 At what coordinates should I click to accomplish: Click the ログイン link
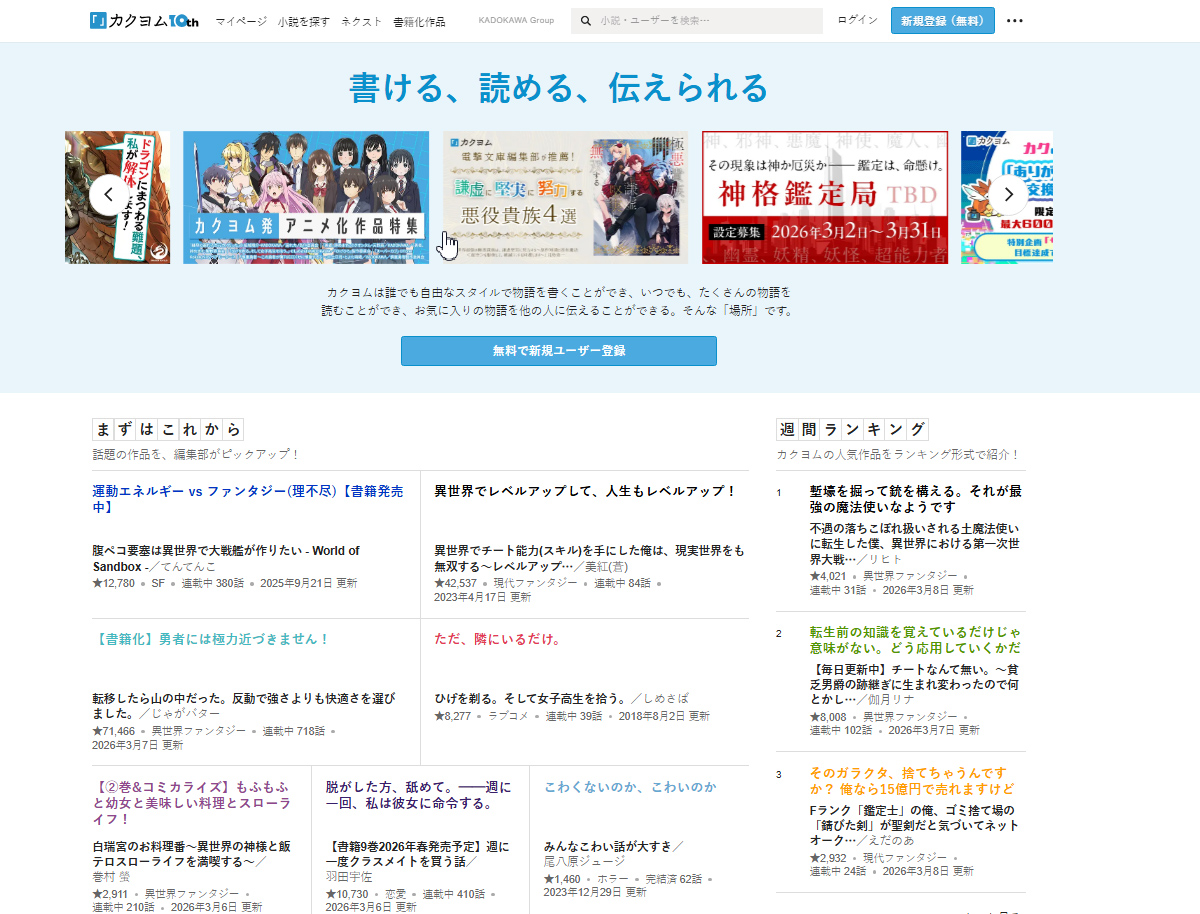(857, 20)
